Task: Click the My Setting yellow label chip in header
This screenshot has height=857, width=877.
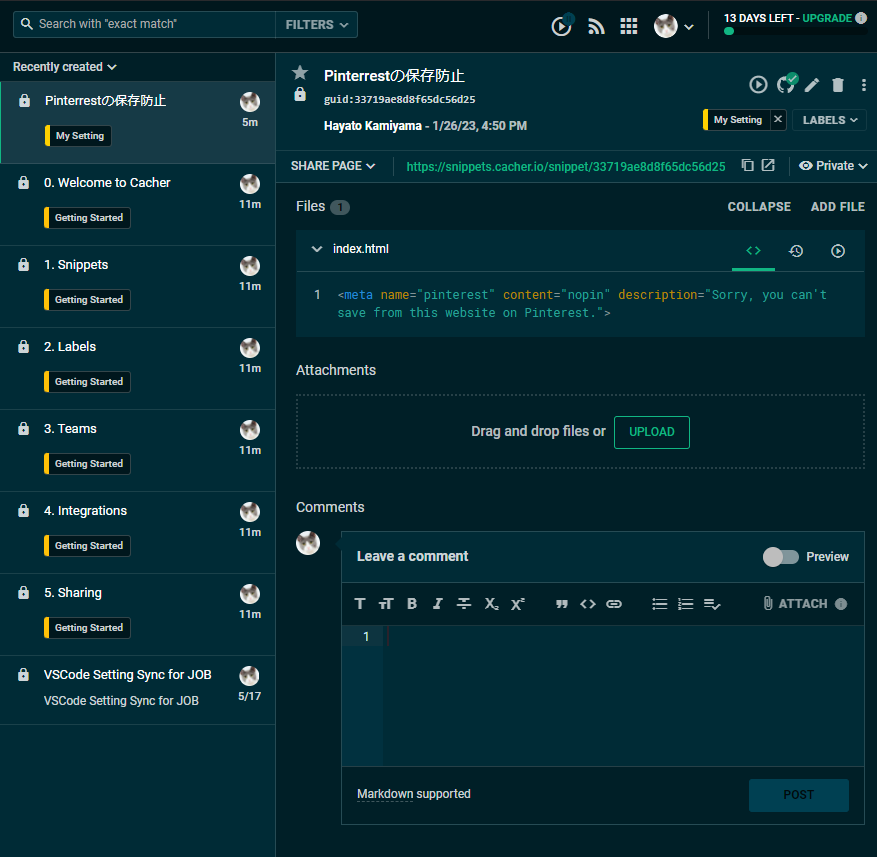Action: (x=737, y=120)
